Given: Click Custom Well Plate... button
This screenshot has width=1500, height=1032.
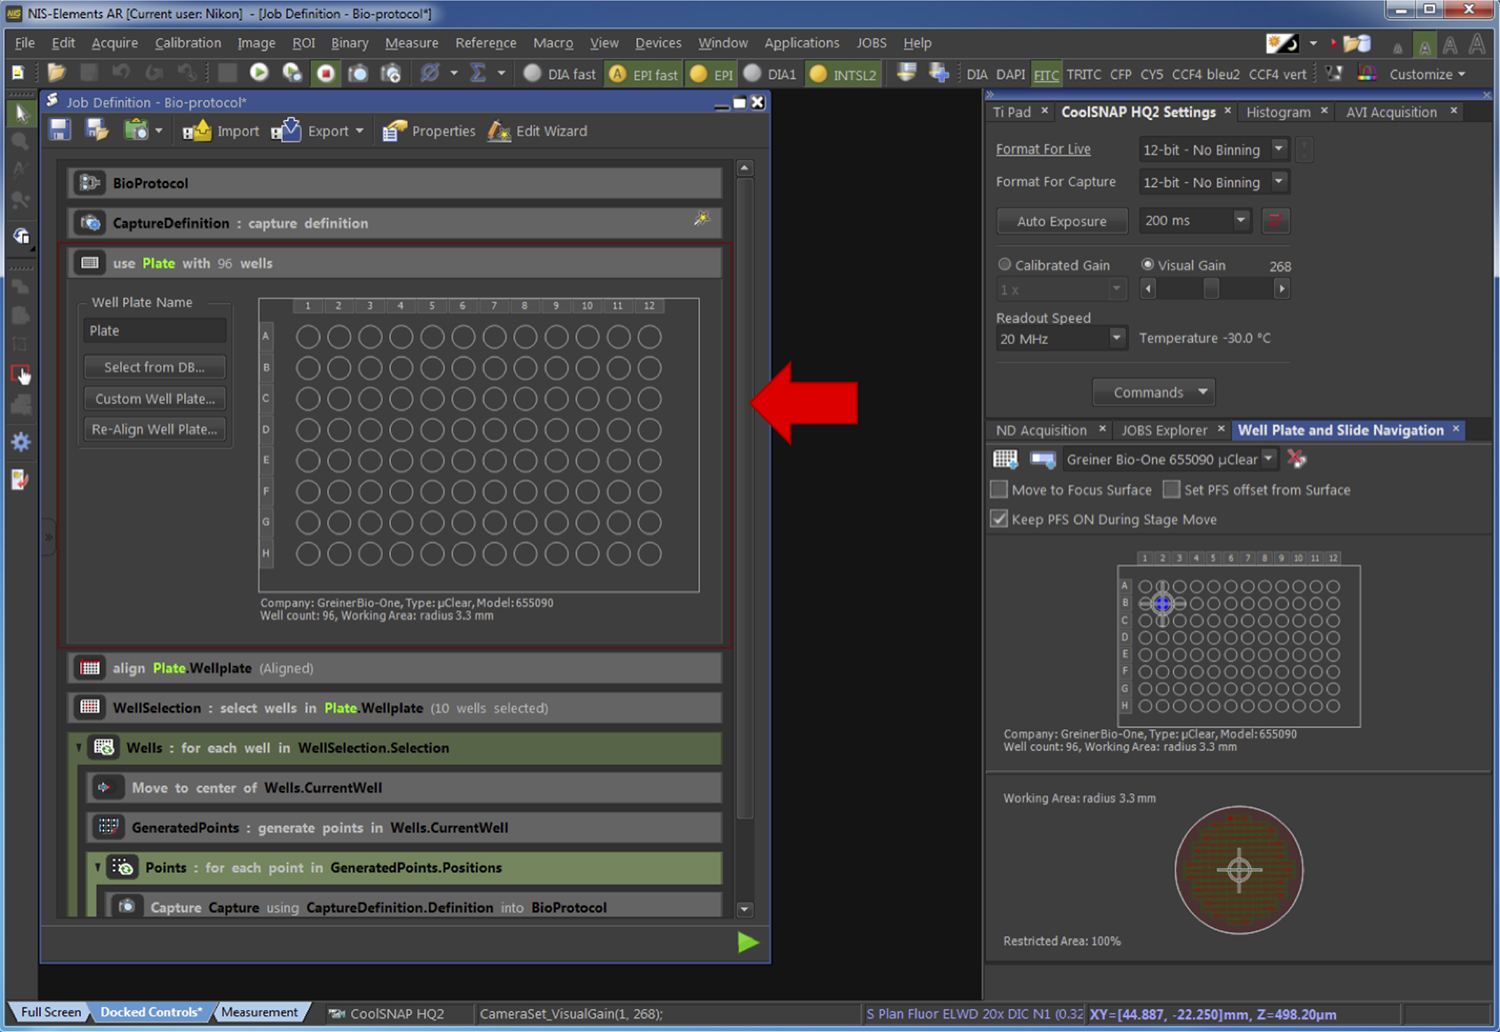Looking at the screenshot, I should (154, 398).
